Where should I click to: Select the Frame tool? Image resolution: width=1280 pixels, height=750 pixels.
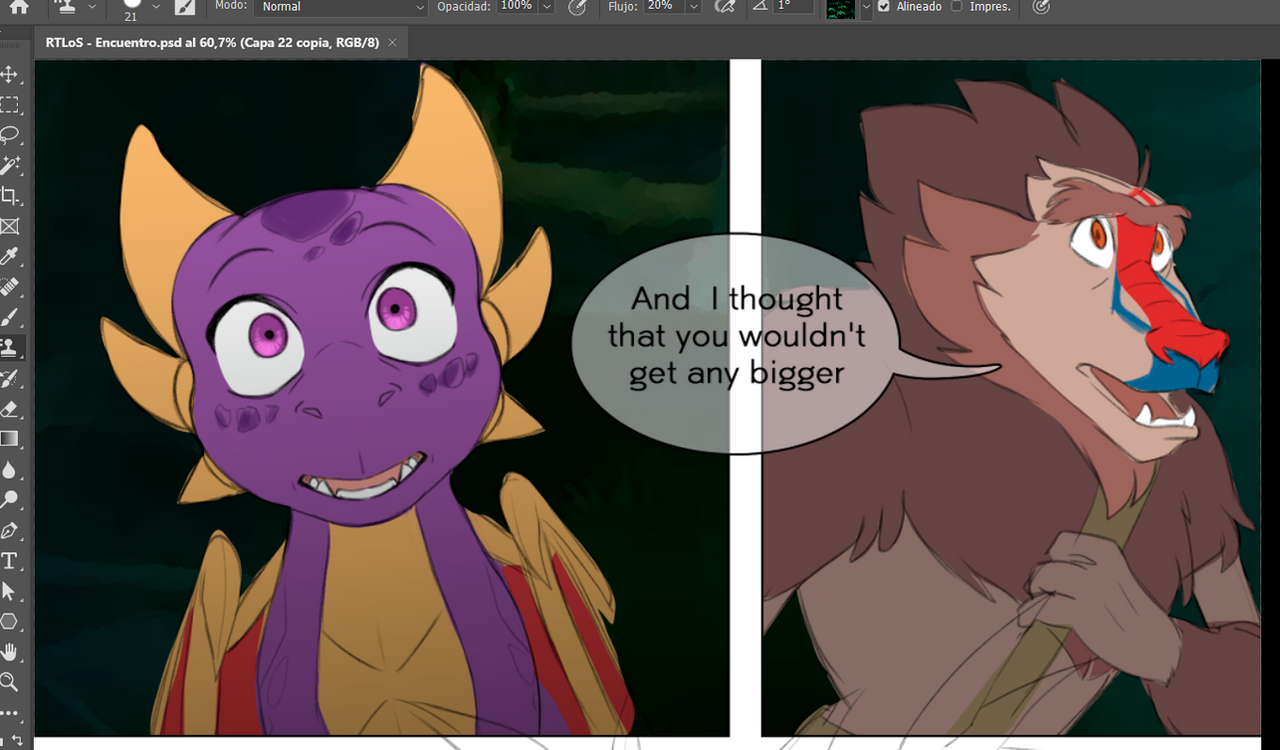click(10, 226)
